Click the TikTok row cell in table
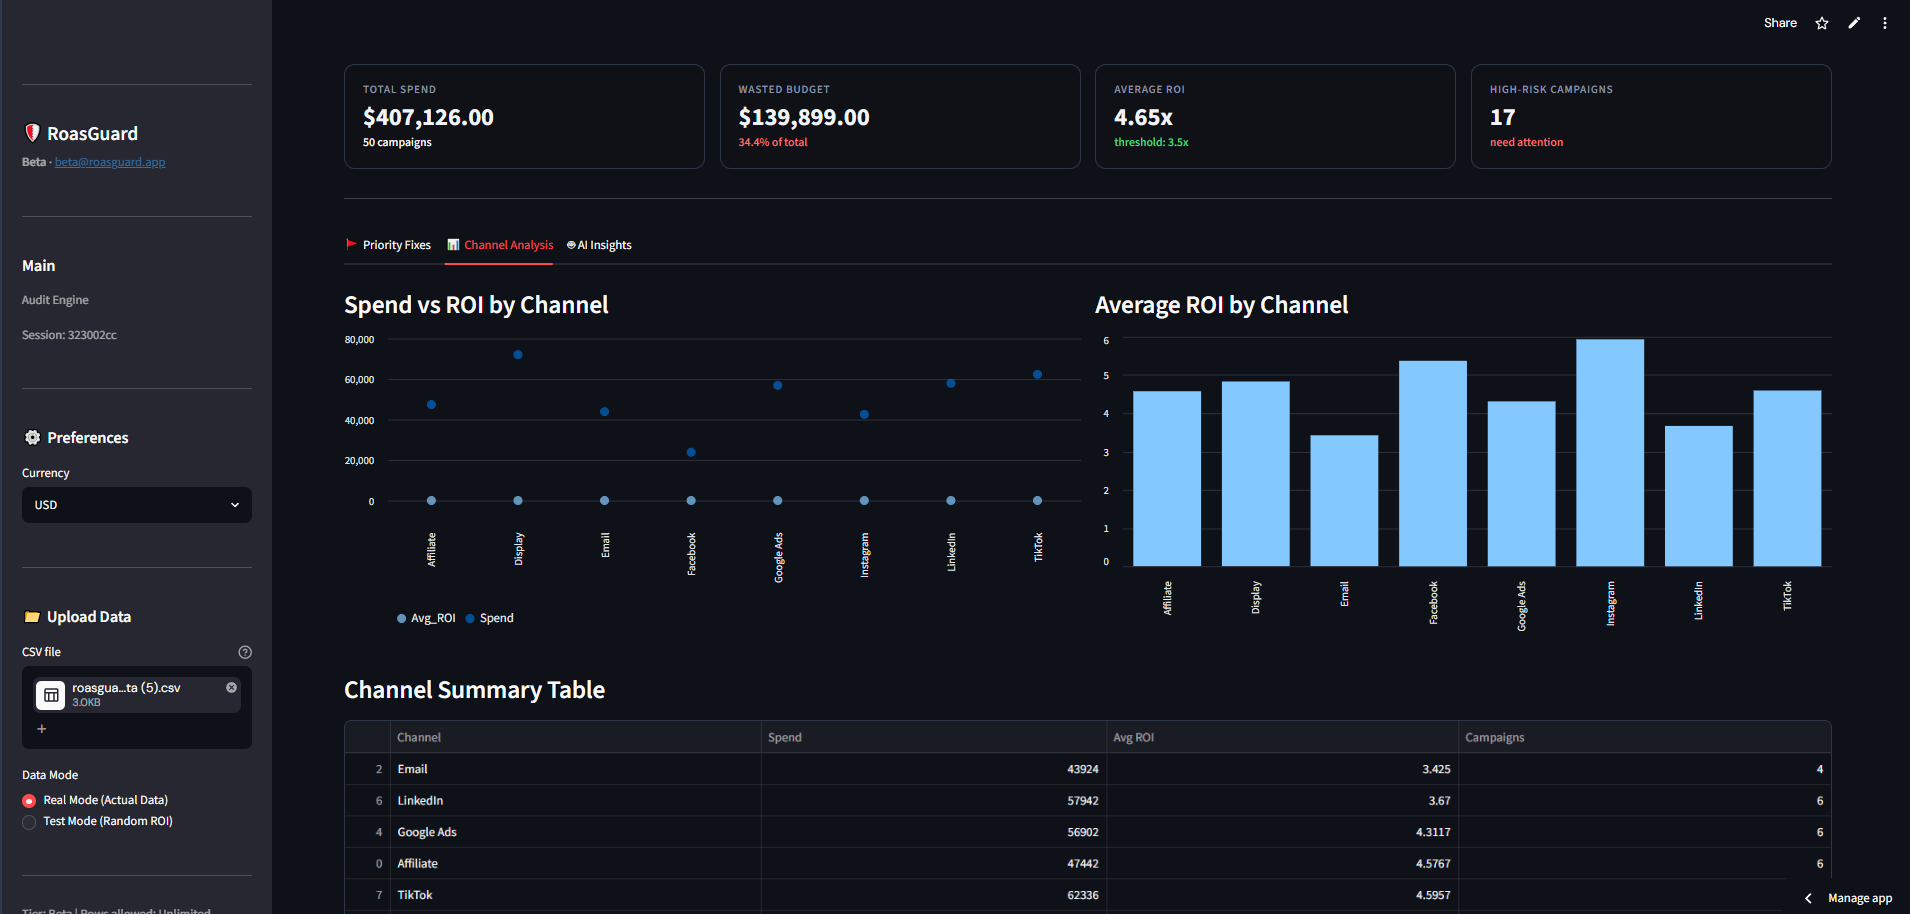 coord(575,895)
